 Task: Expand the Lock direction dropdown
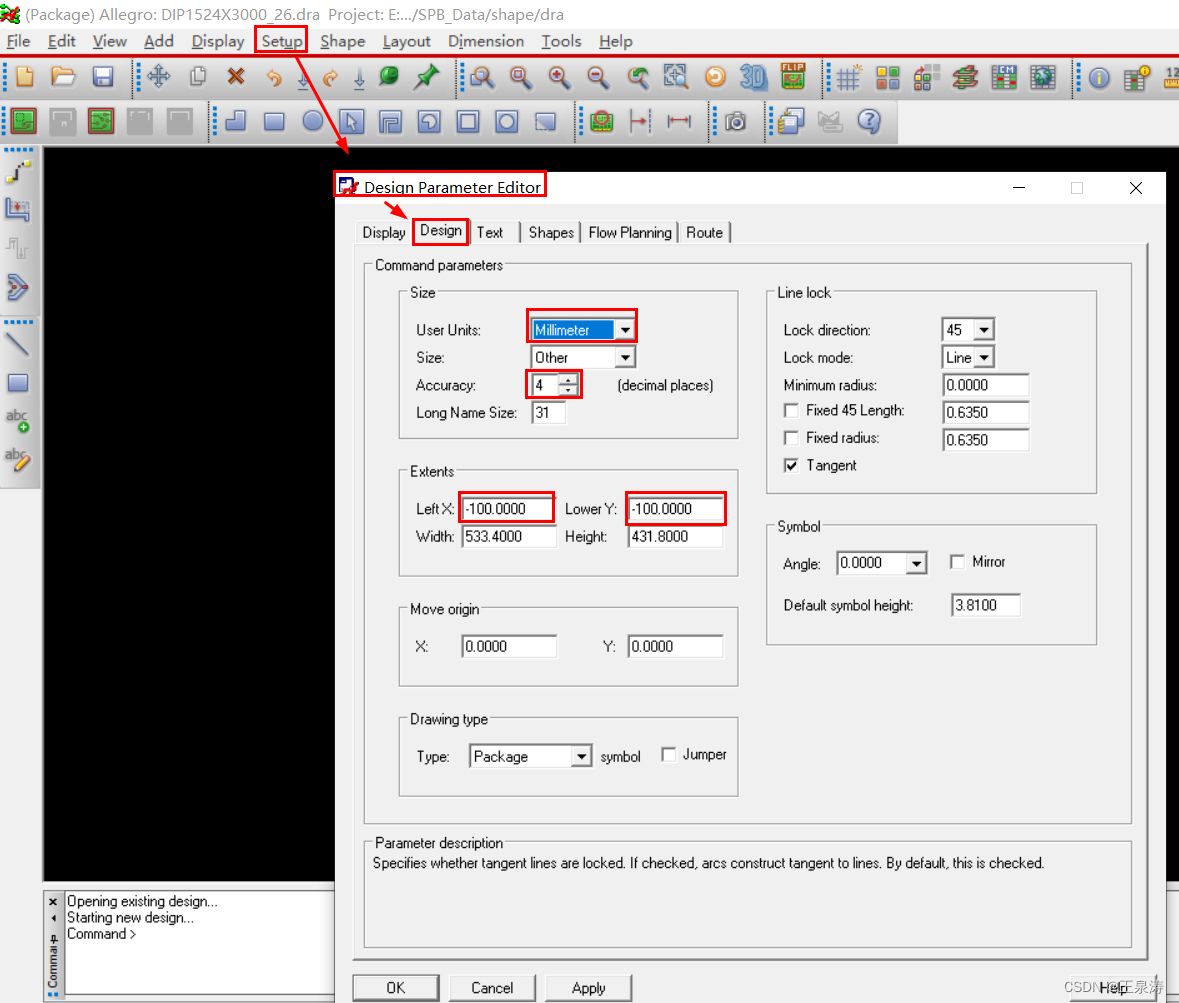pyautogui.click(x=983, y=330)
